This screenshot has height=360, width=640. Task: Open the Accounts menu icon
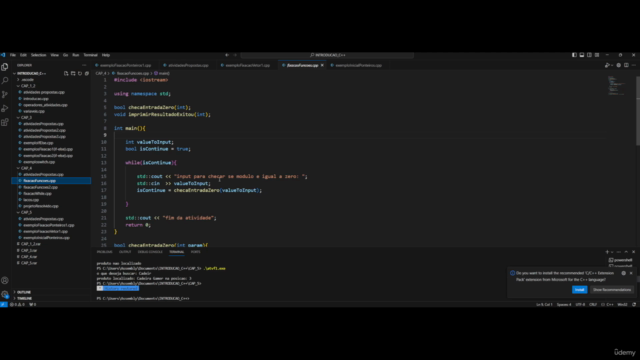click(x=5, y=280)
